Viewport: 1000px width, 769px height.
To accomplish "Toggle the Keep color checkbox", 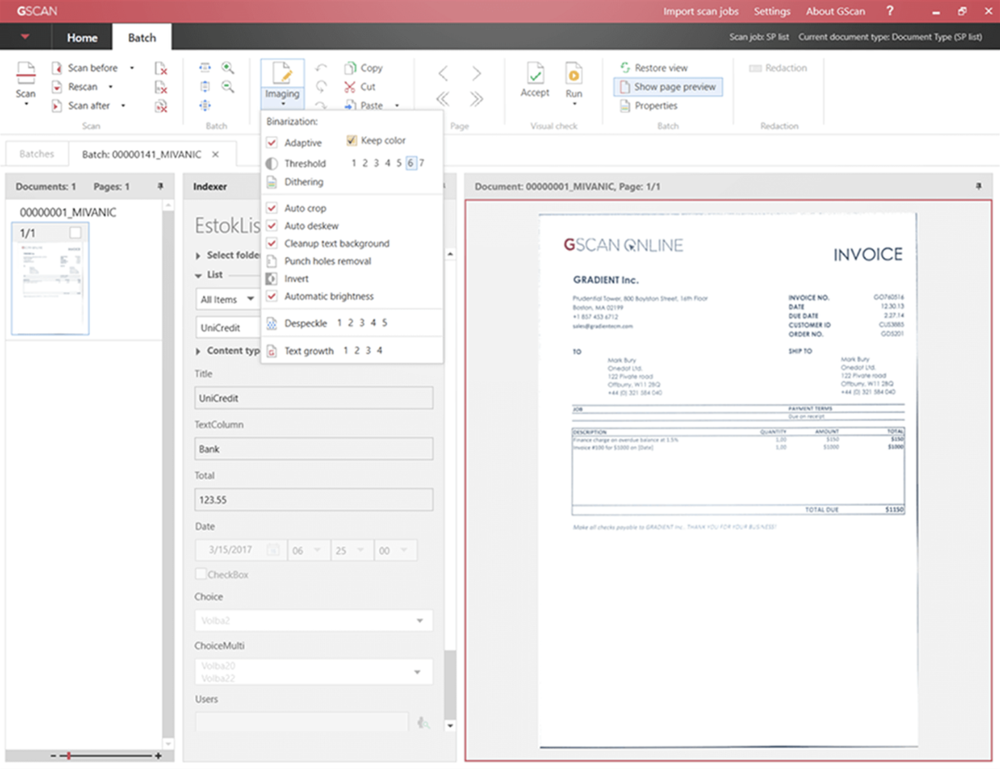I will click(351, 140).
